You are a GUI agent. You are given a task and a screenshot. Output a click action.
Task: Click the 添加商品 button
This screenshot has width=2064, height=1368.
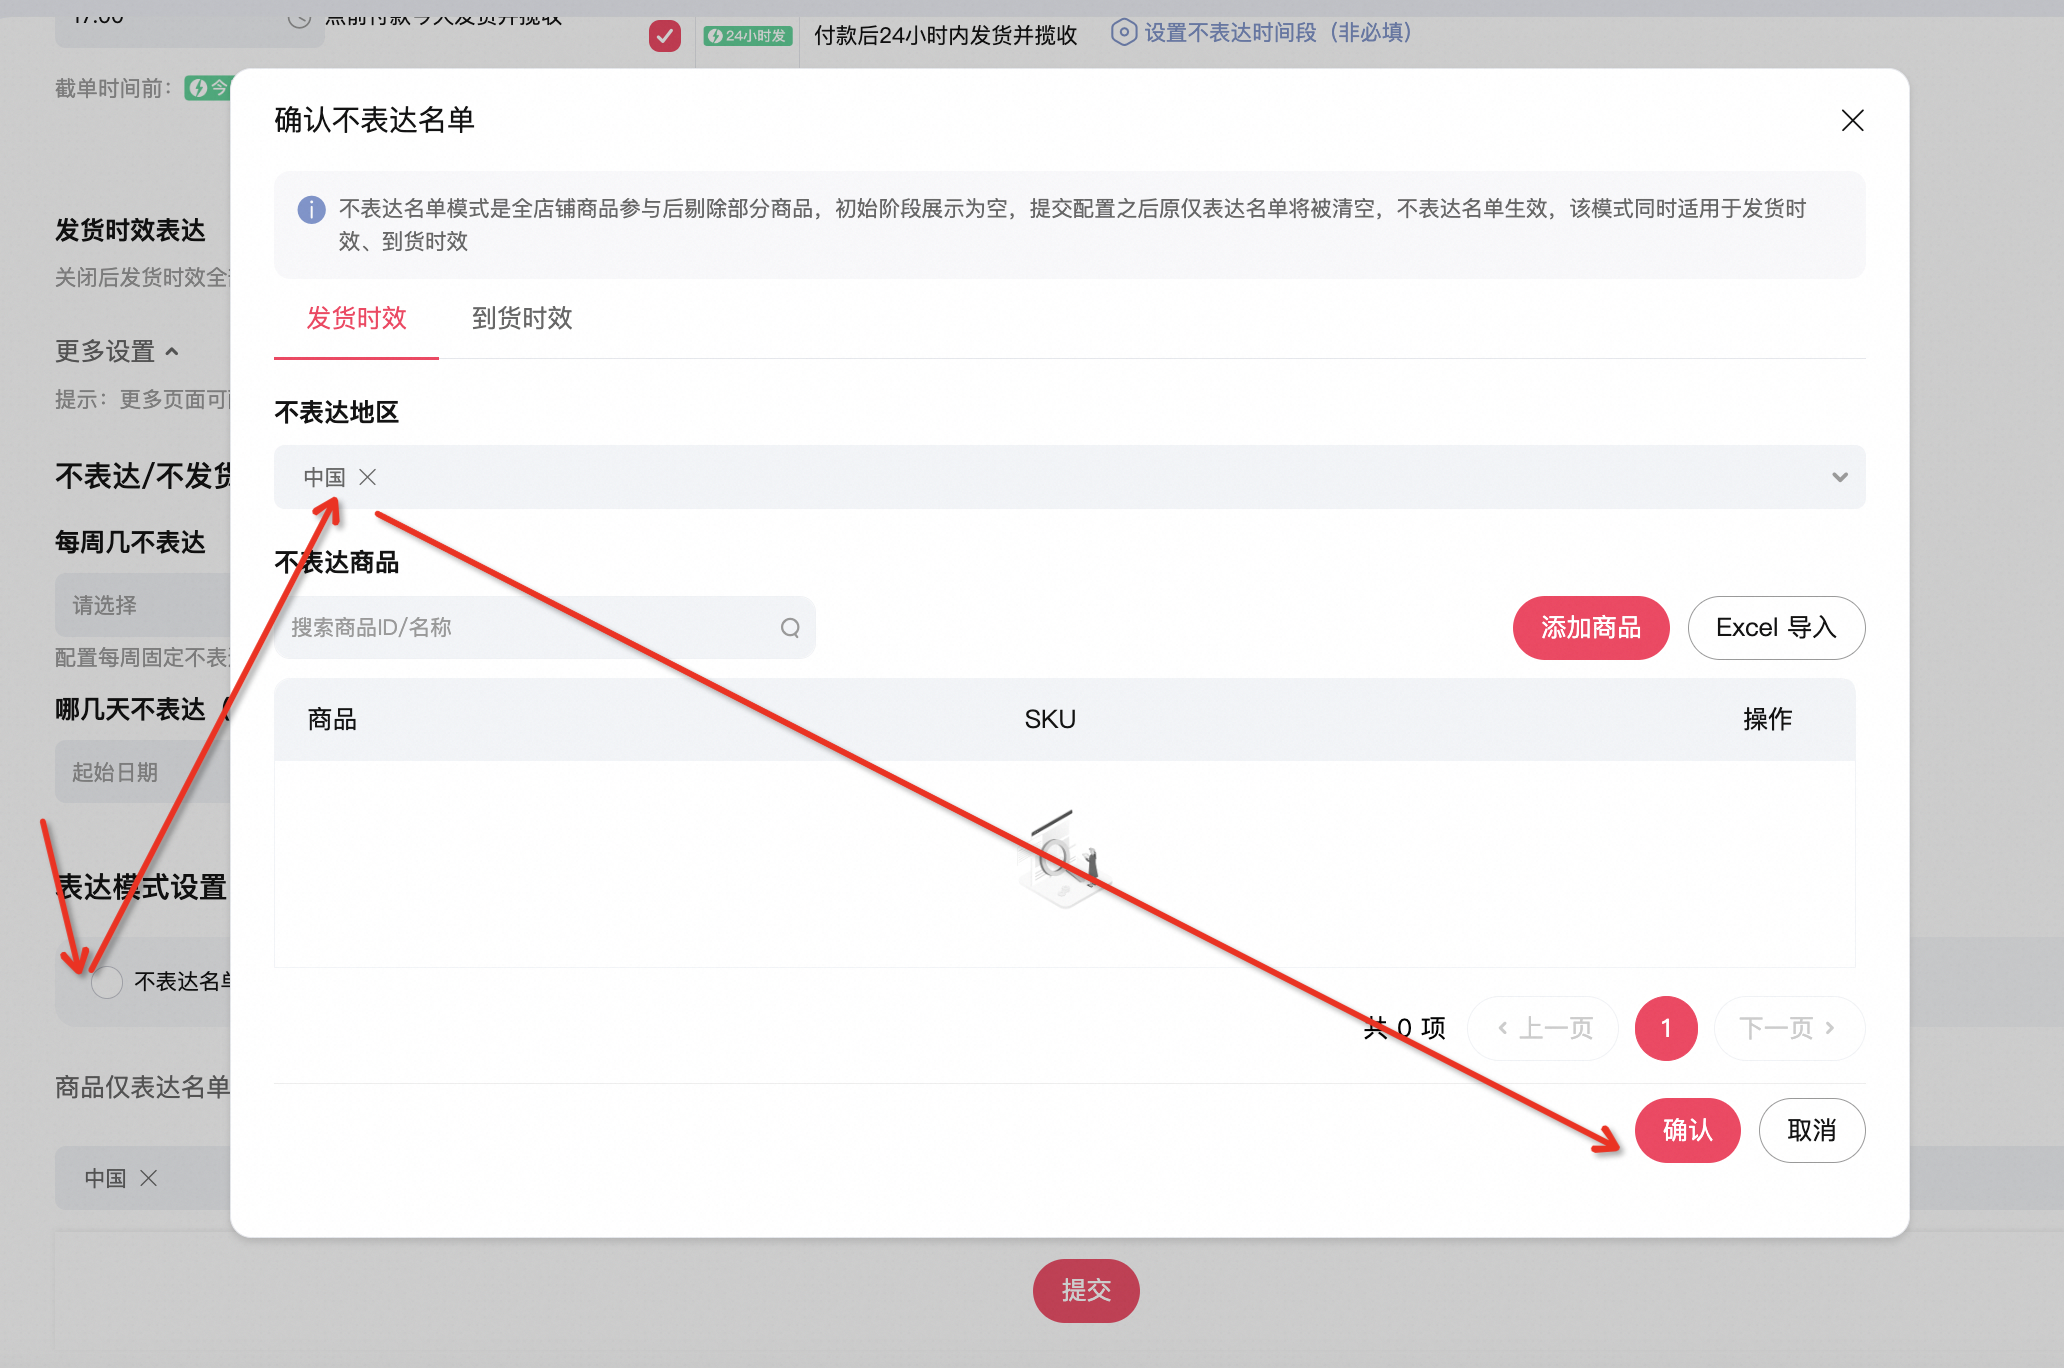1590,627
